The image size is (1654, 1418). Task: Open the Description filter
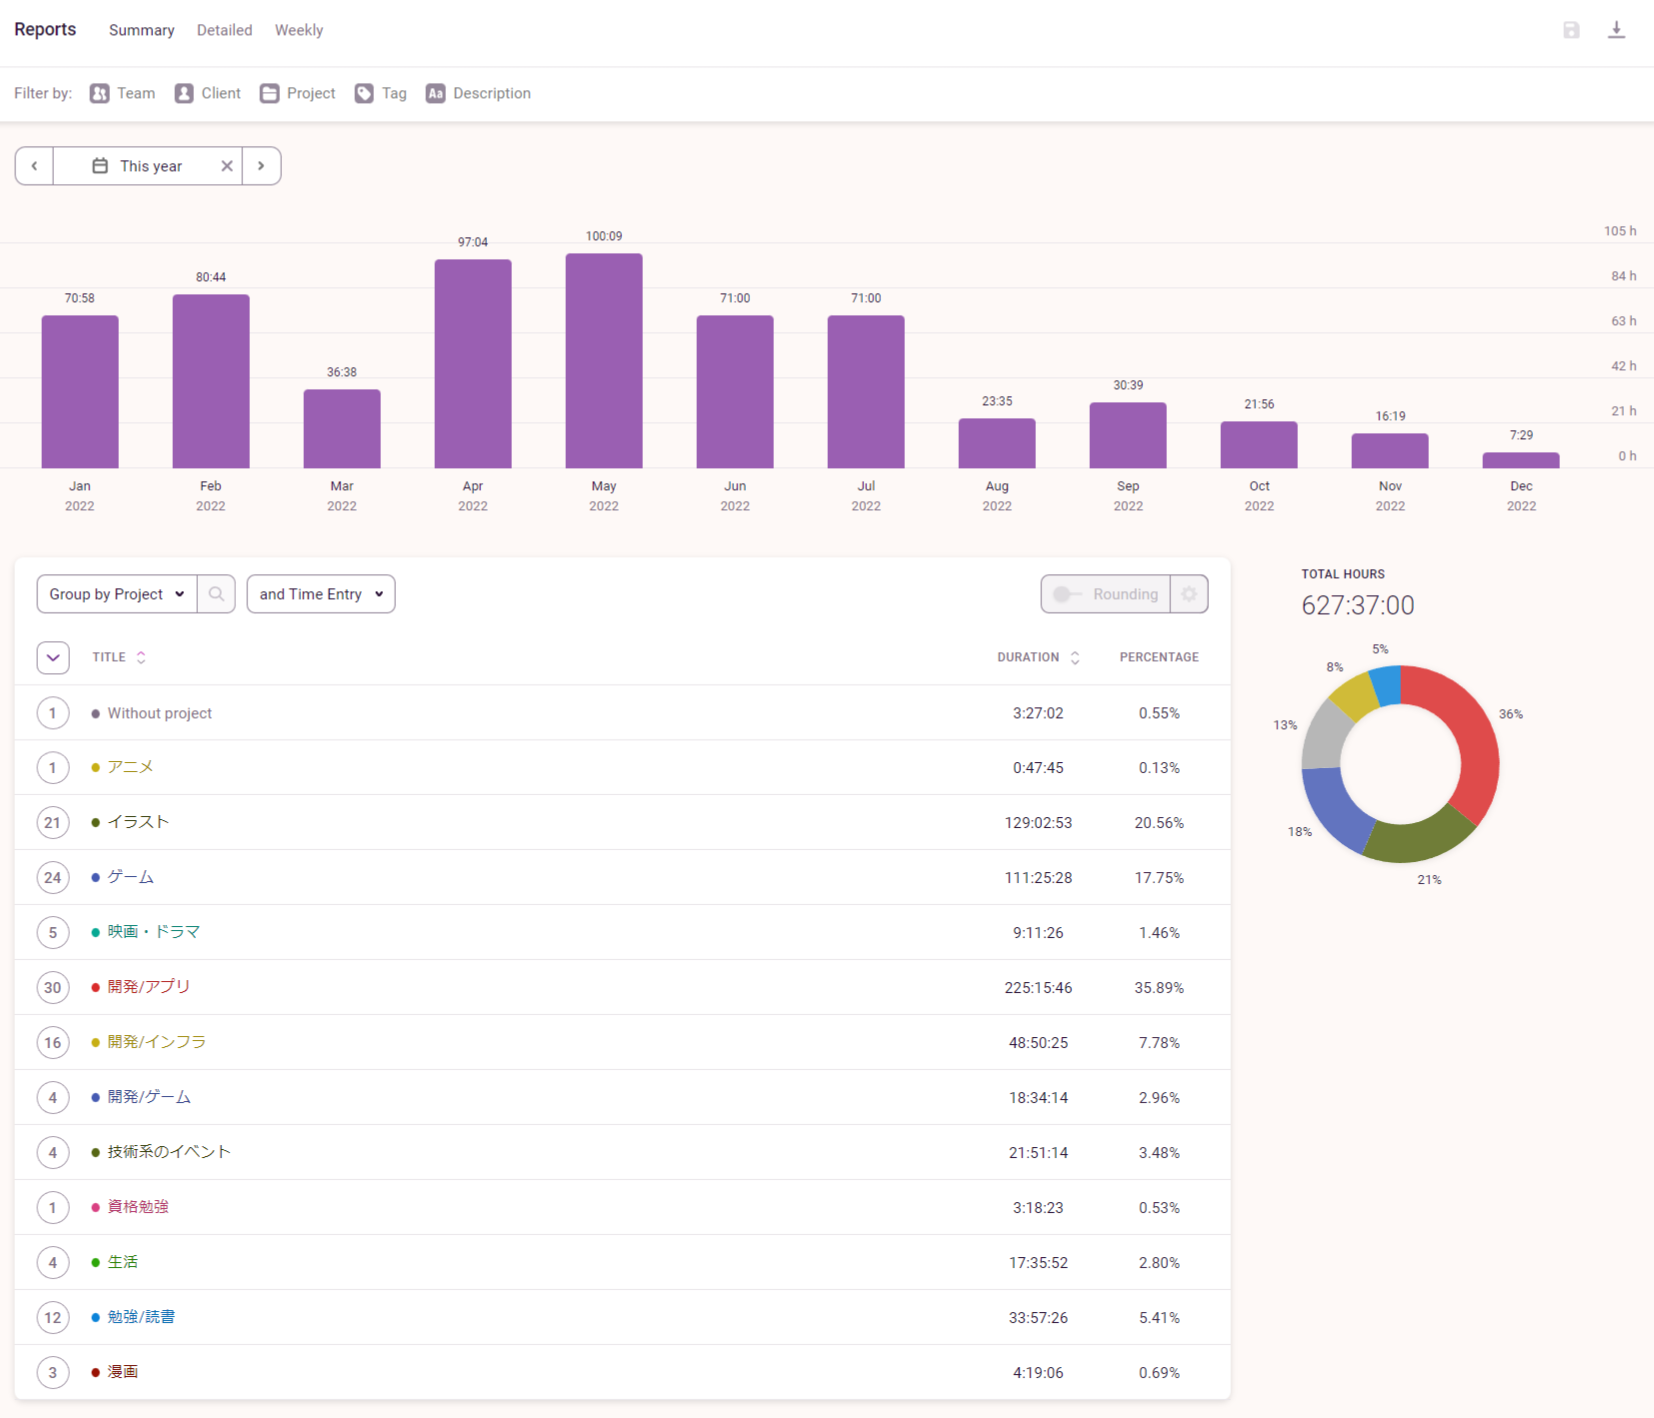pos(478,93)
